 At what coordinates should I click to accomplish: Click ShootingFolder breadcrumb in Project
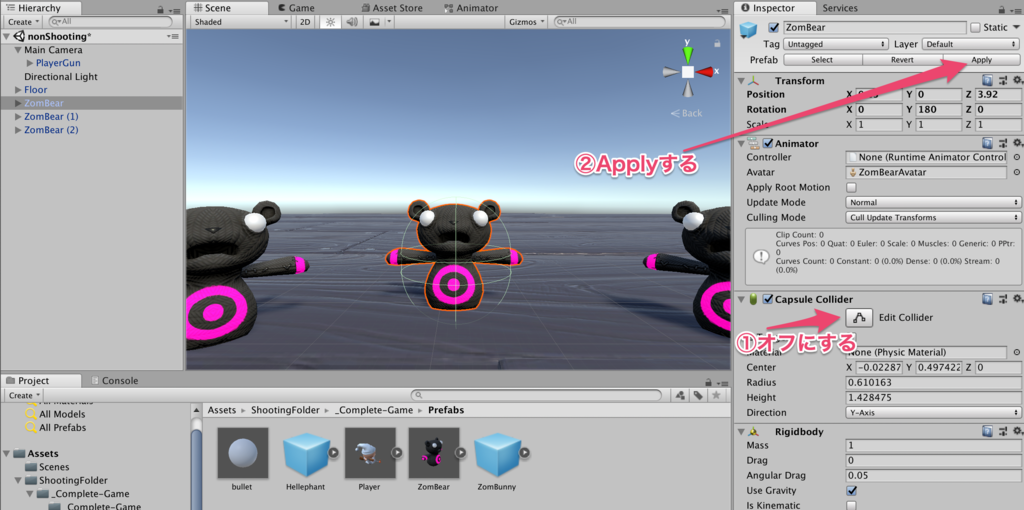tap(285, 410)
